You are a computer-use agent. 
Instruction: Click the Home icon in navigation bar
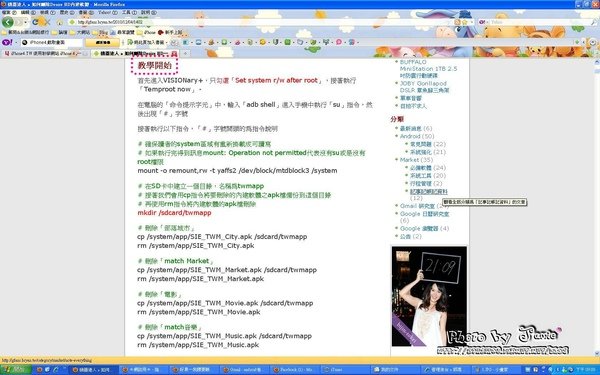tap(59, 23)
